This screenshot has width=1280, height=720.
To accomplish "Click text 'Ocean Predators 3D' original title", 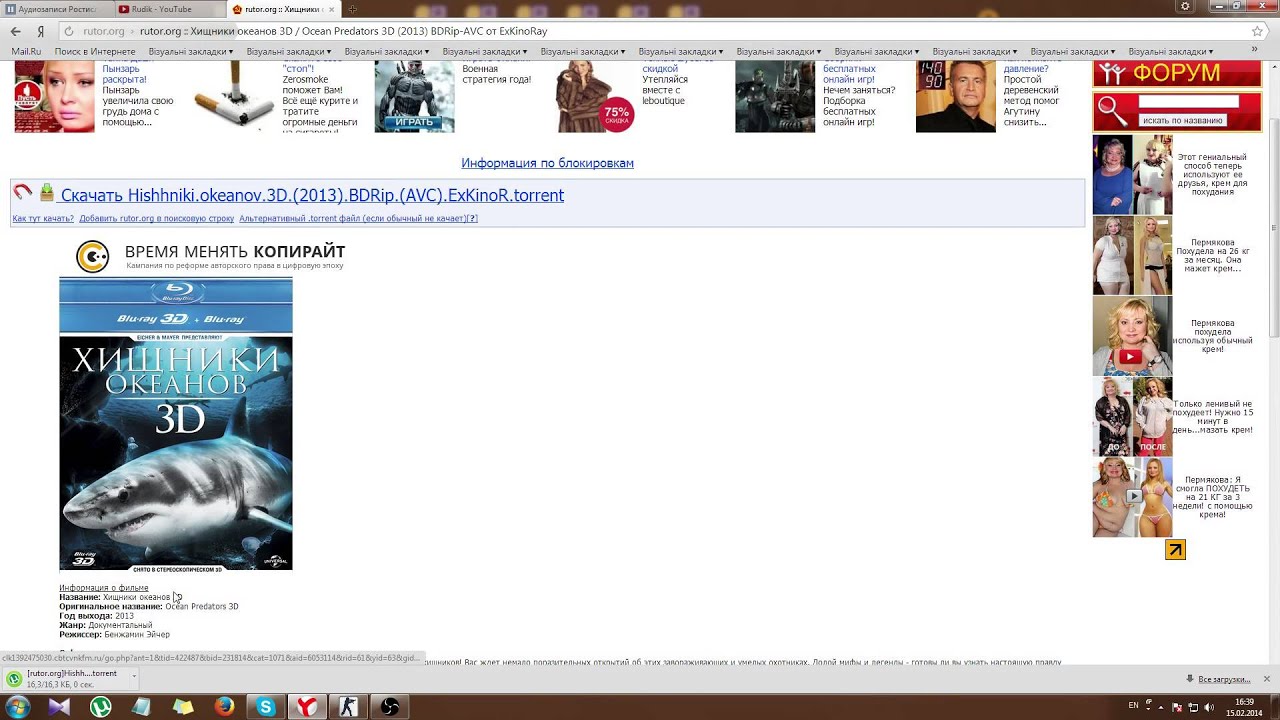I will click(202, 606).
